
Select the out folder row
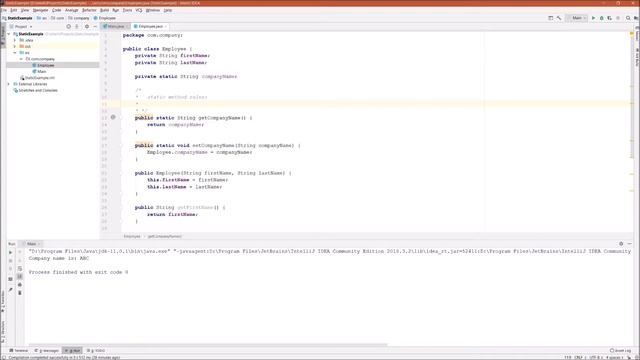click(x=53, y=47)
